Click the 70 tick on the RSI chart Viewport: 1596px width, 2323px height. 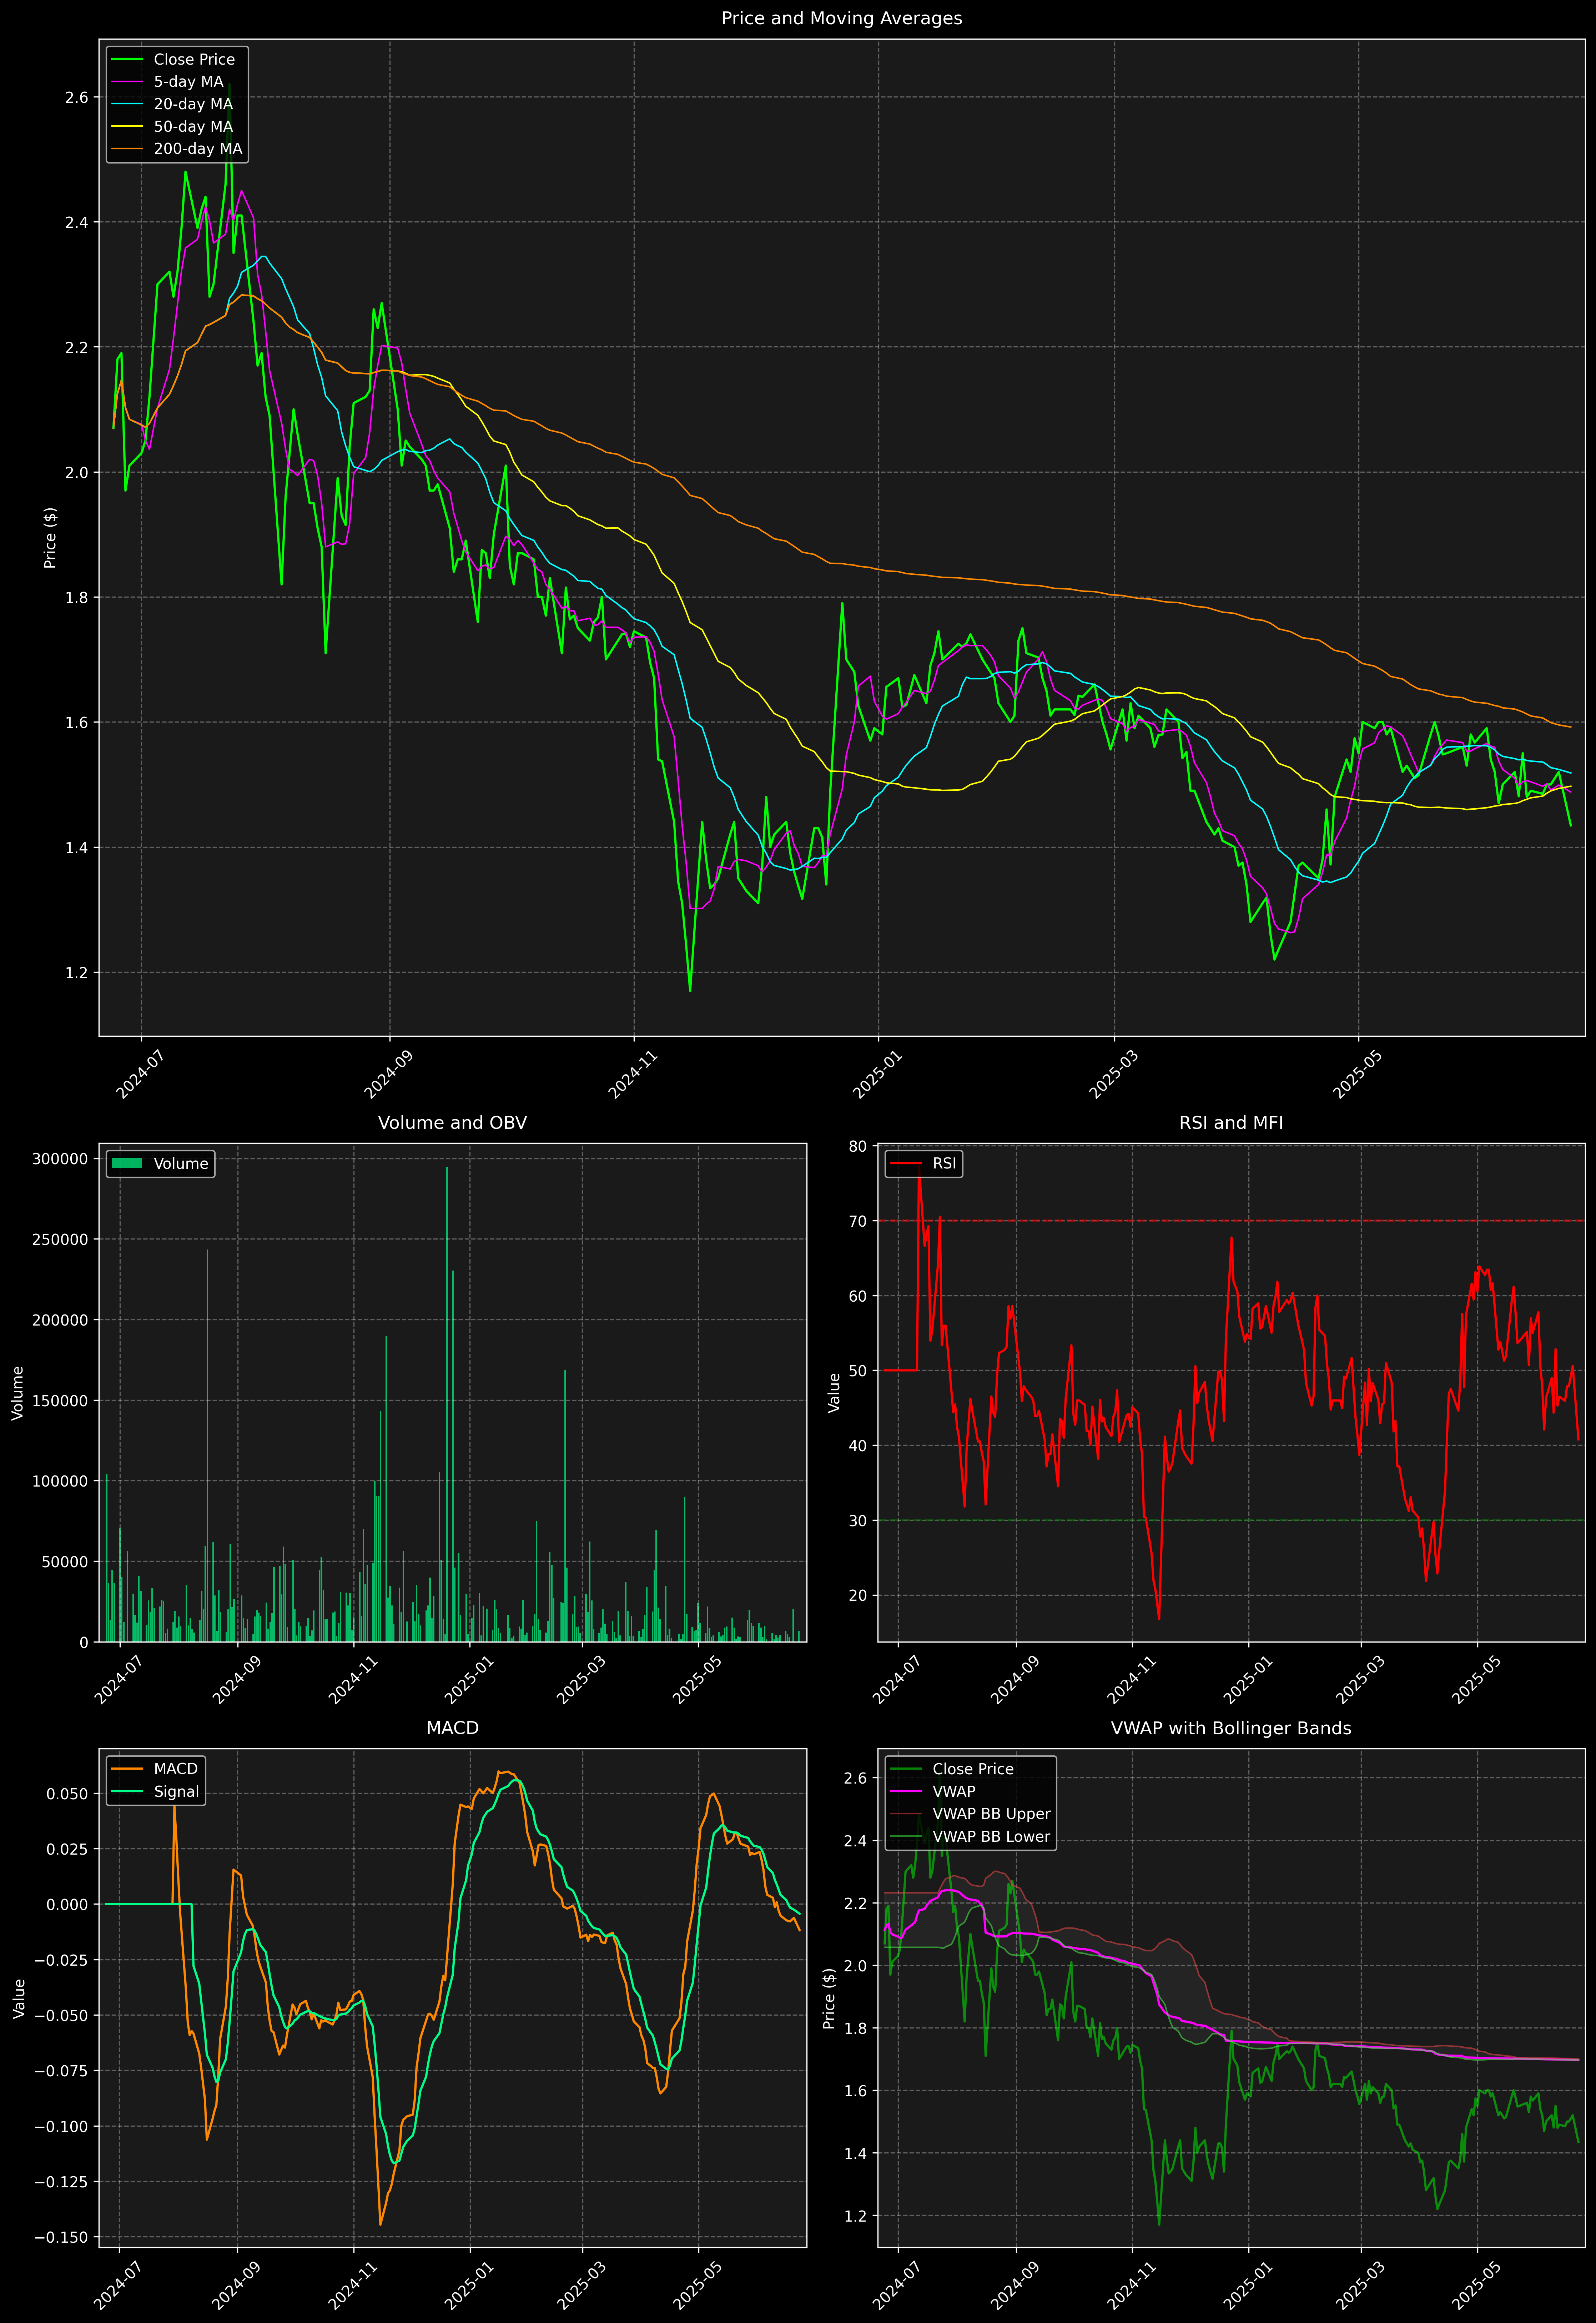pyautogui.click(x=858, y=1221)
